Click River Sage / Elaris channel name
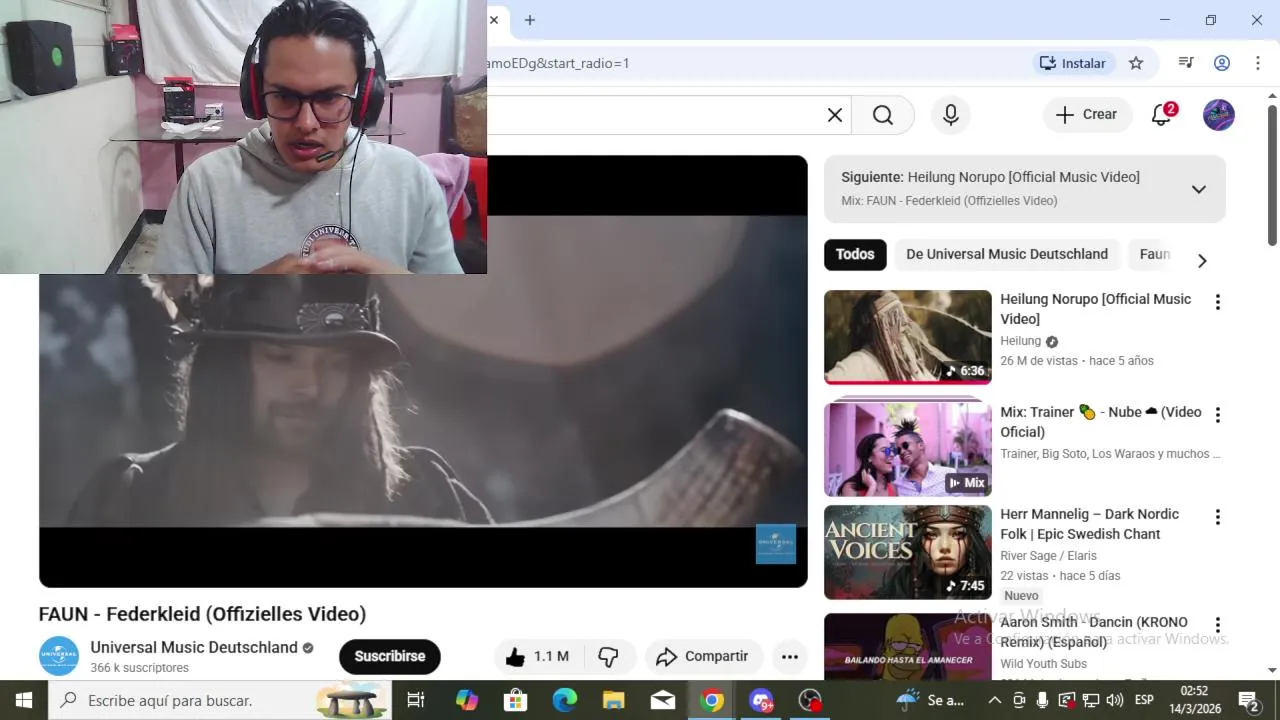The image size is (1280, 720). [1048, 556]
